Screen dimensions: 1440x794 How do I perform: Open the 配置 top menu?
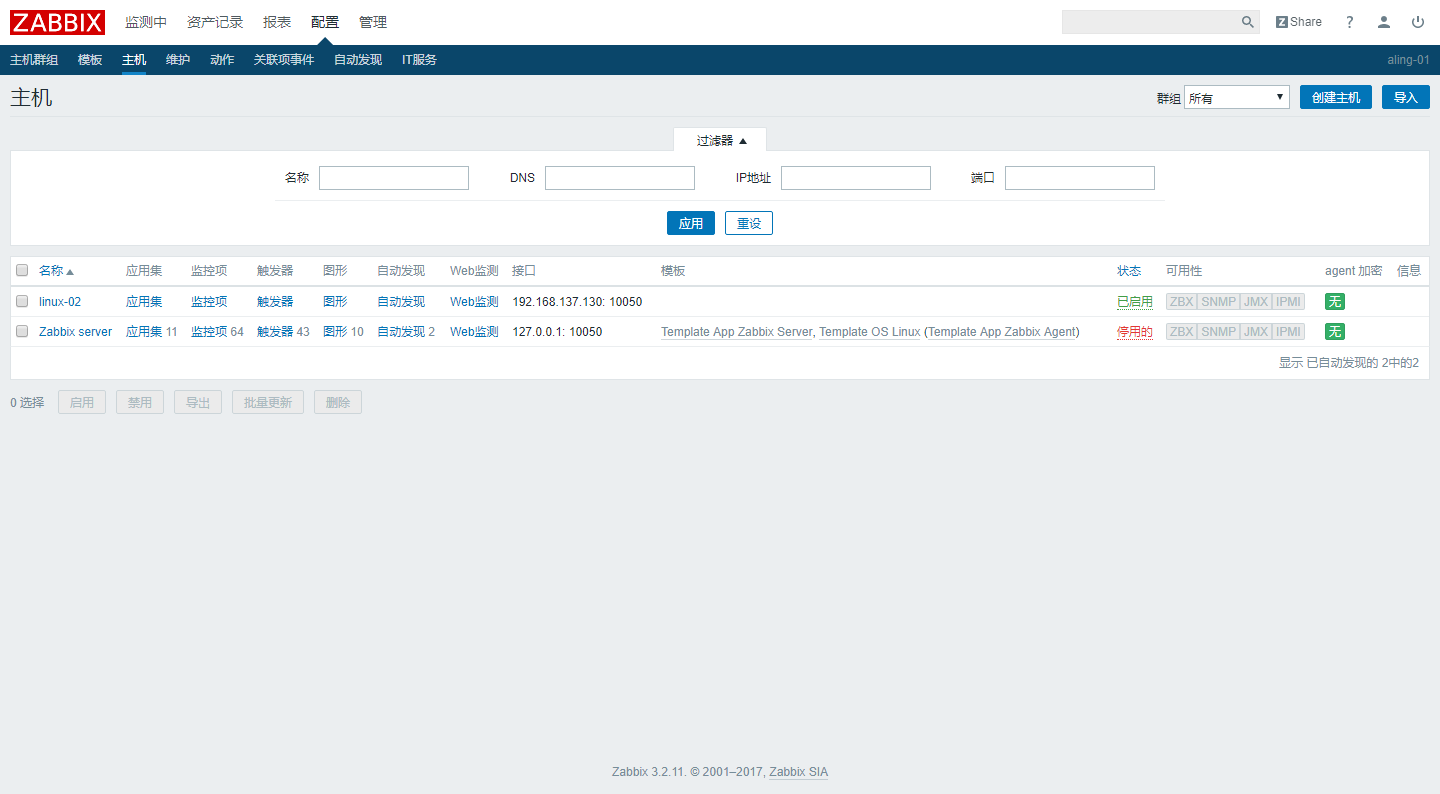[325, 22]
